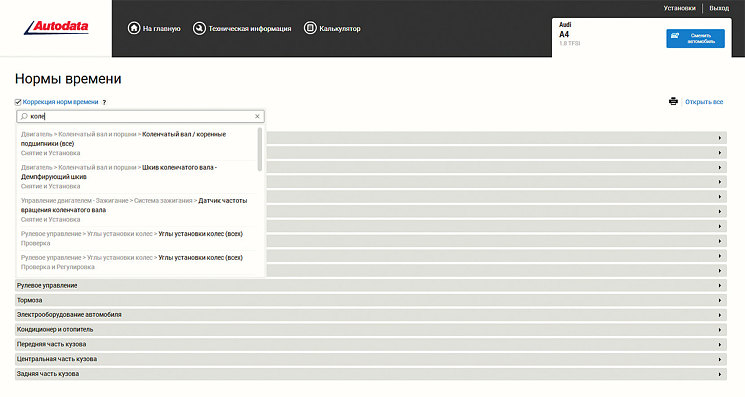Toggle the Коррекция норм времени checkbox
The width and height of the screenshot is (745, 397).
click(x=18, y=102)
